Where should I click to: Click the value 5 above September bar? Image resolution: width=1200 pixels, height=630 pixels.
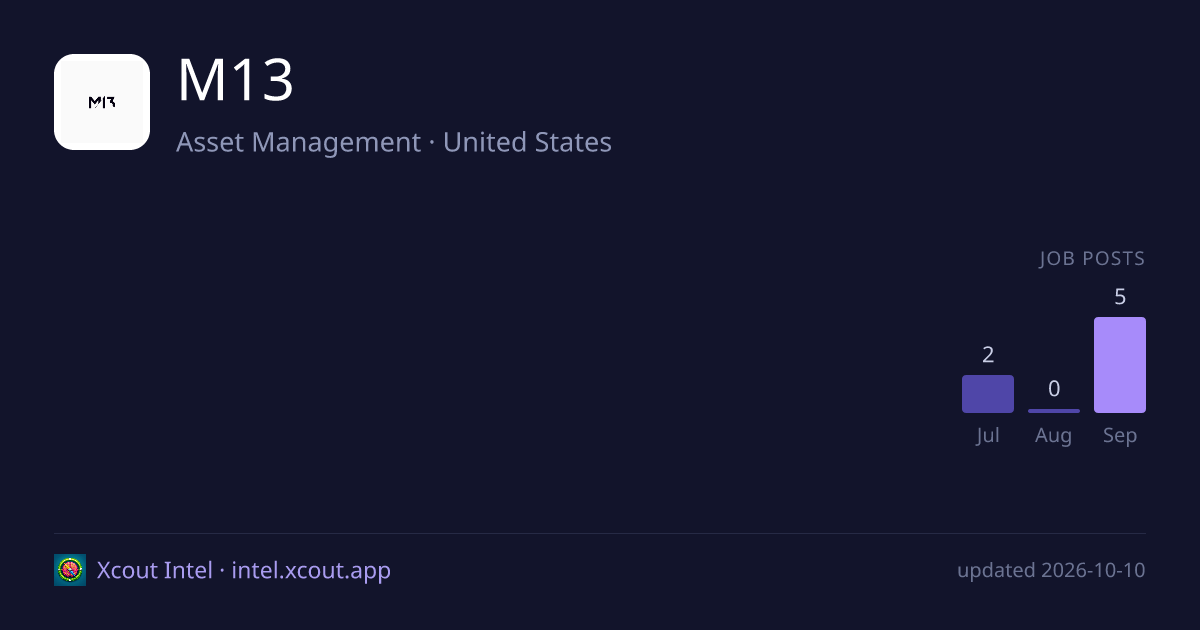[1120, 297]
